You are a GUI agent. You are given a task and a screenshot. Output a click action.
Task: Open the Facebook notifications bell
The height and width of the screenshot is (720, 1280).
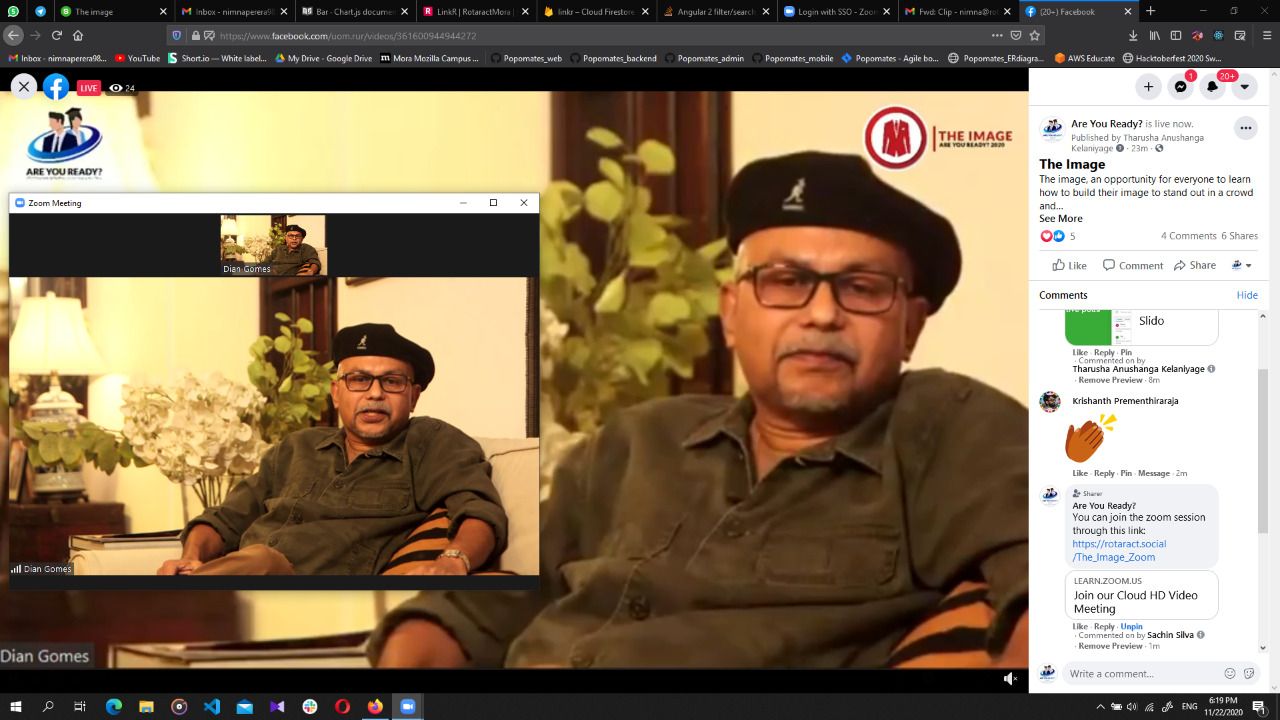pyautogui.click(x=1213, y=87)
